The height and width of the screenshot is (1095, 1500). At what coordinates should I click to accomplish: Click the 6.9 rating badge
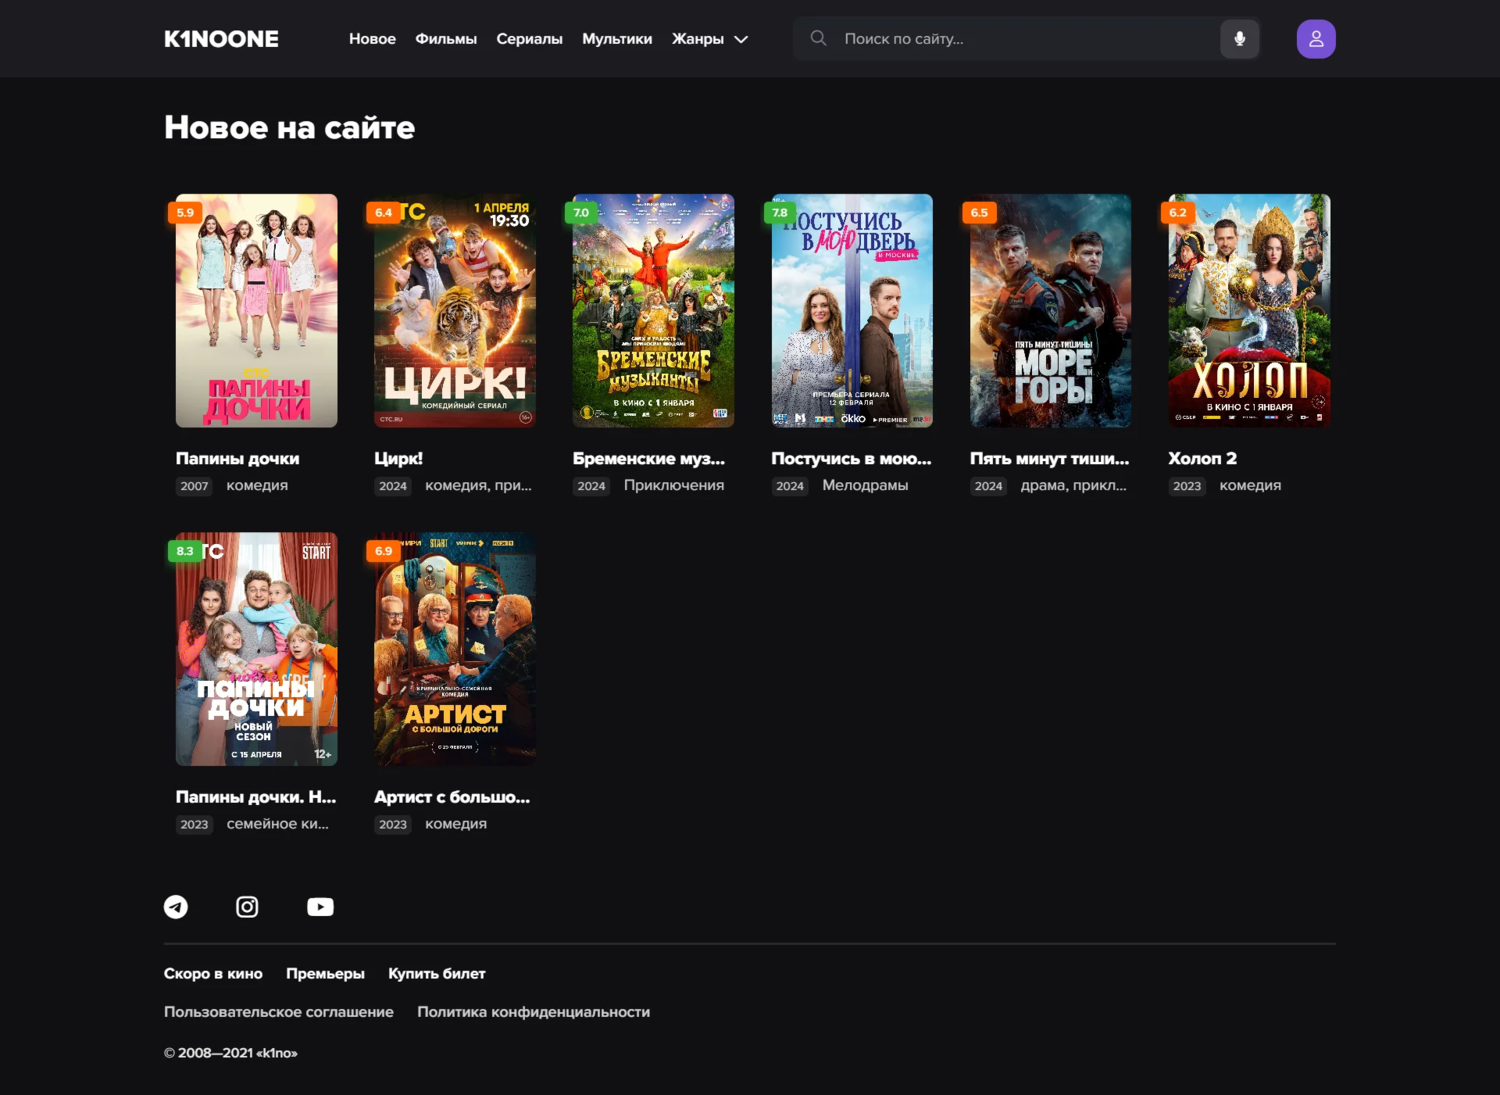coord(384,551)
